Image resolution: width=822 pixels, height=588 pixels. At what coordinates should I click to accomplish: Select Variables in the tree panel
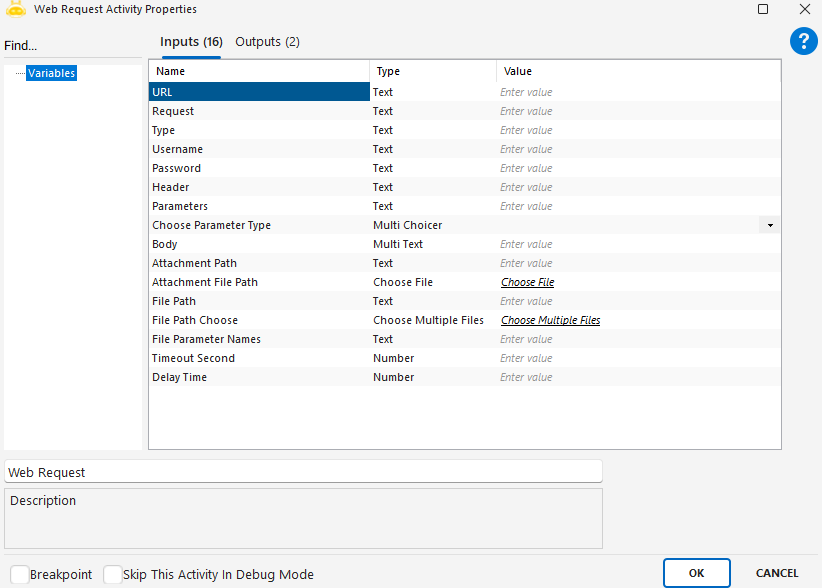[51, 73]
